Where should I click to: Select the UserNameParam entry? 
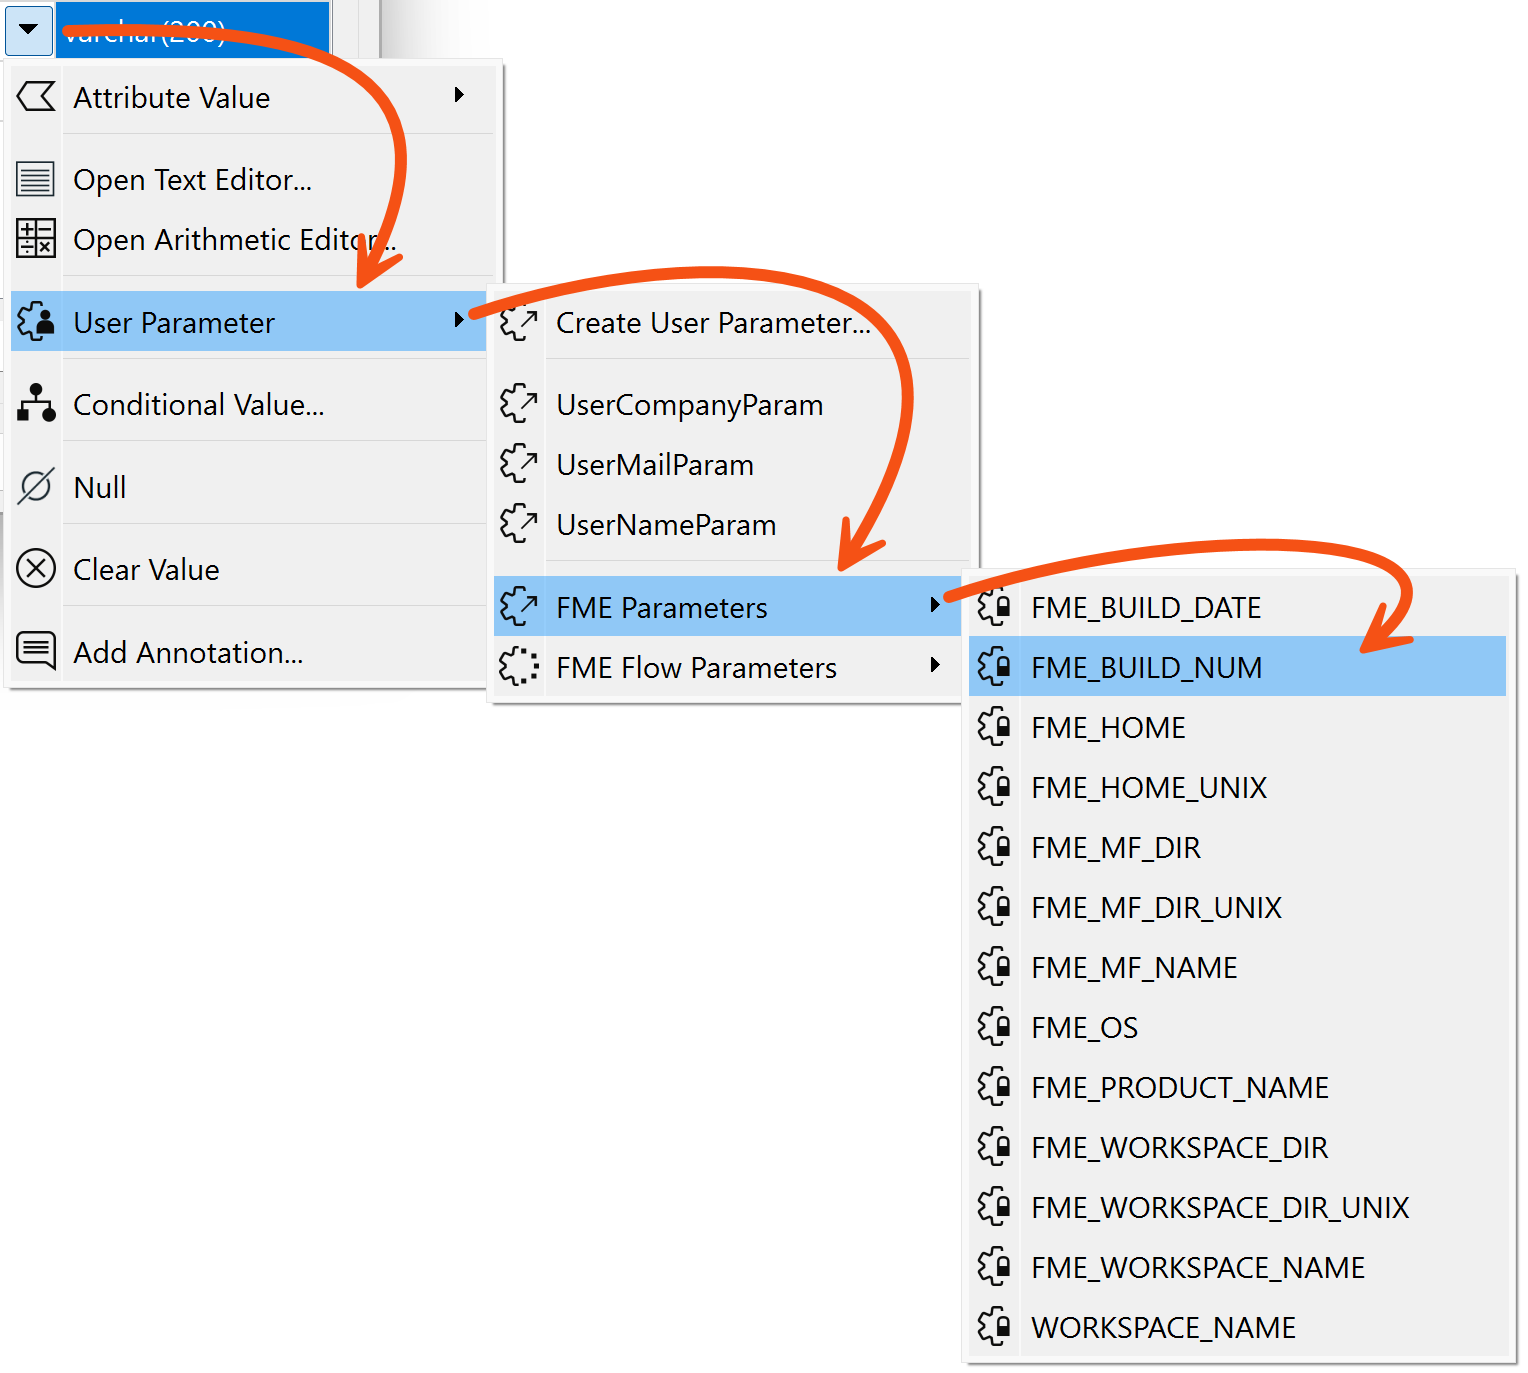tap(665, 524)
